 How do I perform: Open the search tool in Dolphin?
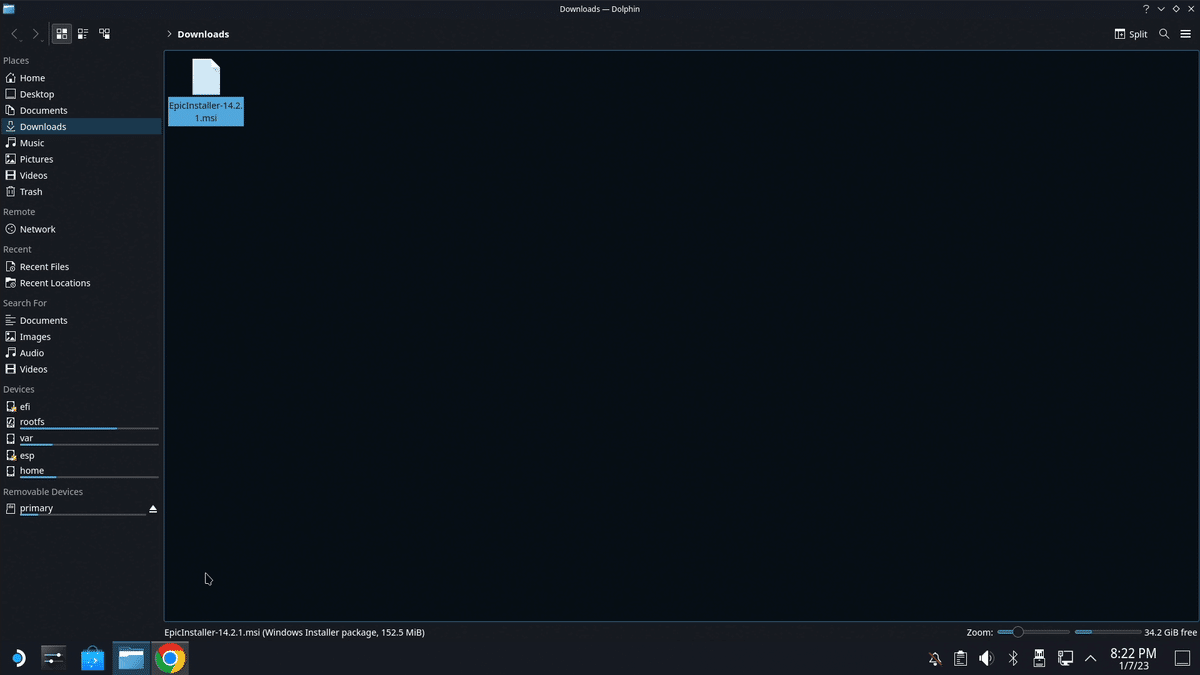(x=1164, y=34)
